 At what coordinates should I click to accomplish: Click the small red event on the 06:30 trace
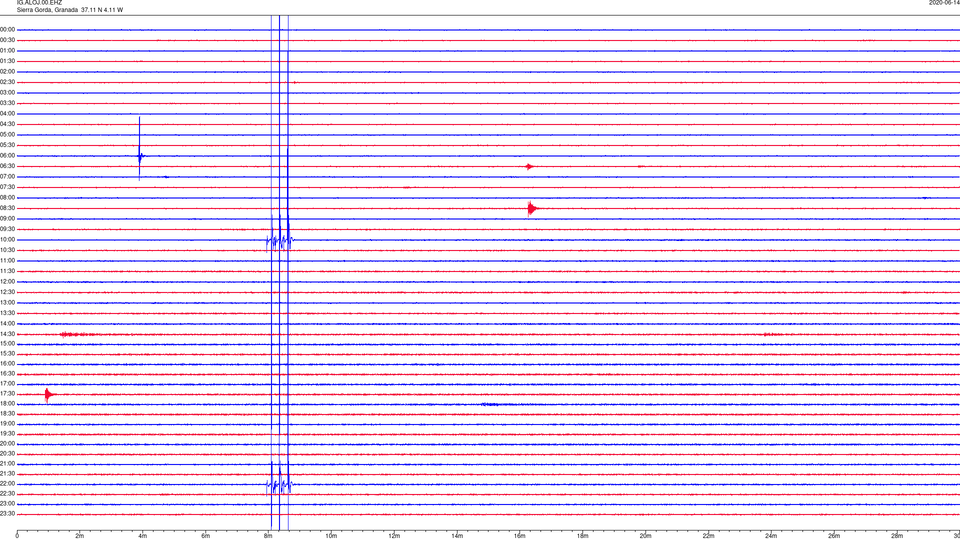tap(530, 167)
